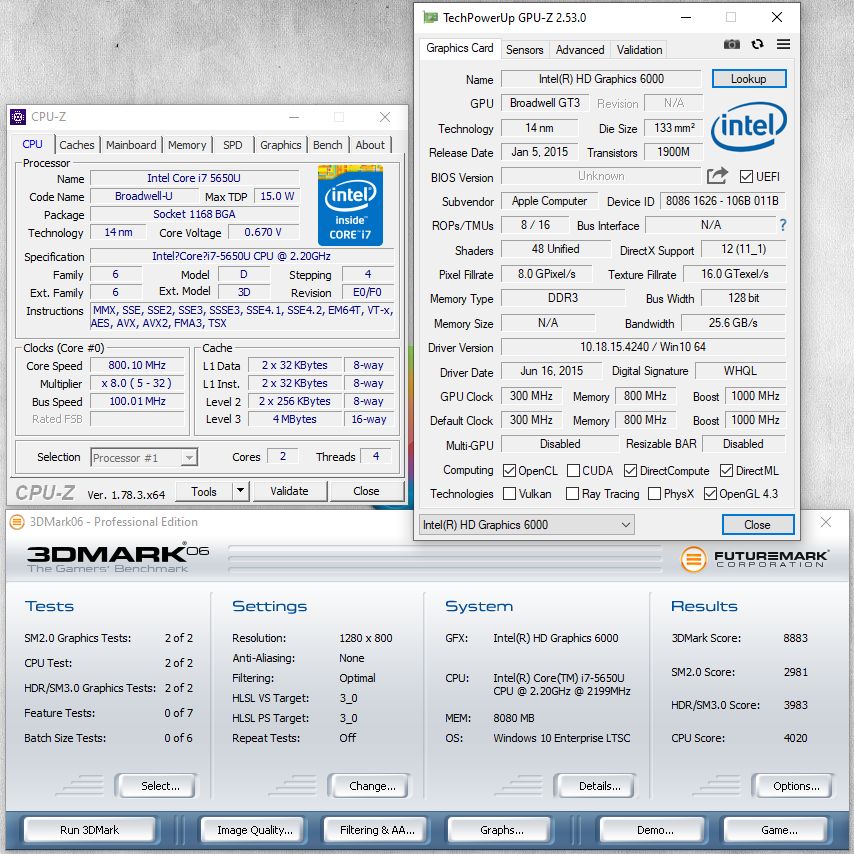Open the SPD tab in CPU-Z
This screenshot has height=854, width=854.
tap(233, 145)
